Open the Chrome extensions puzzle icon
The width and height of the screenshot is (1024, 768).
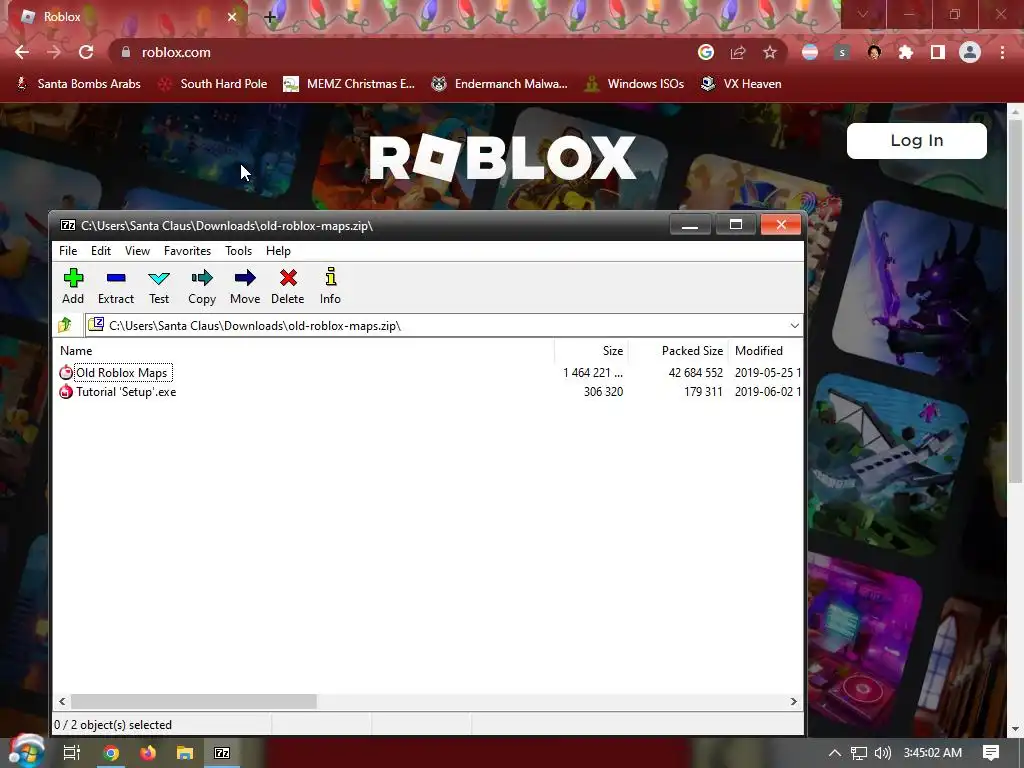(906, 52)
